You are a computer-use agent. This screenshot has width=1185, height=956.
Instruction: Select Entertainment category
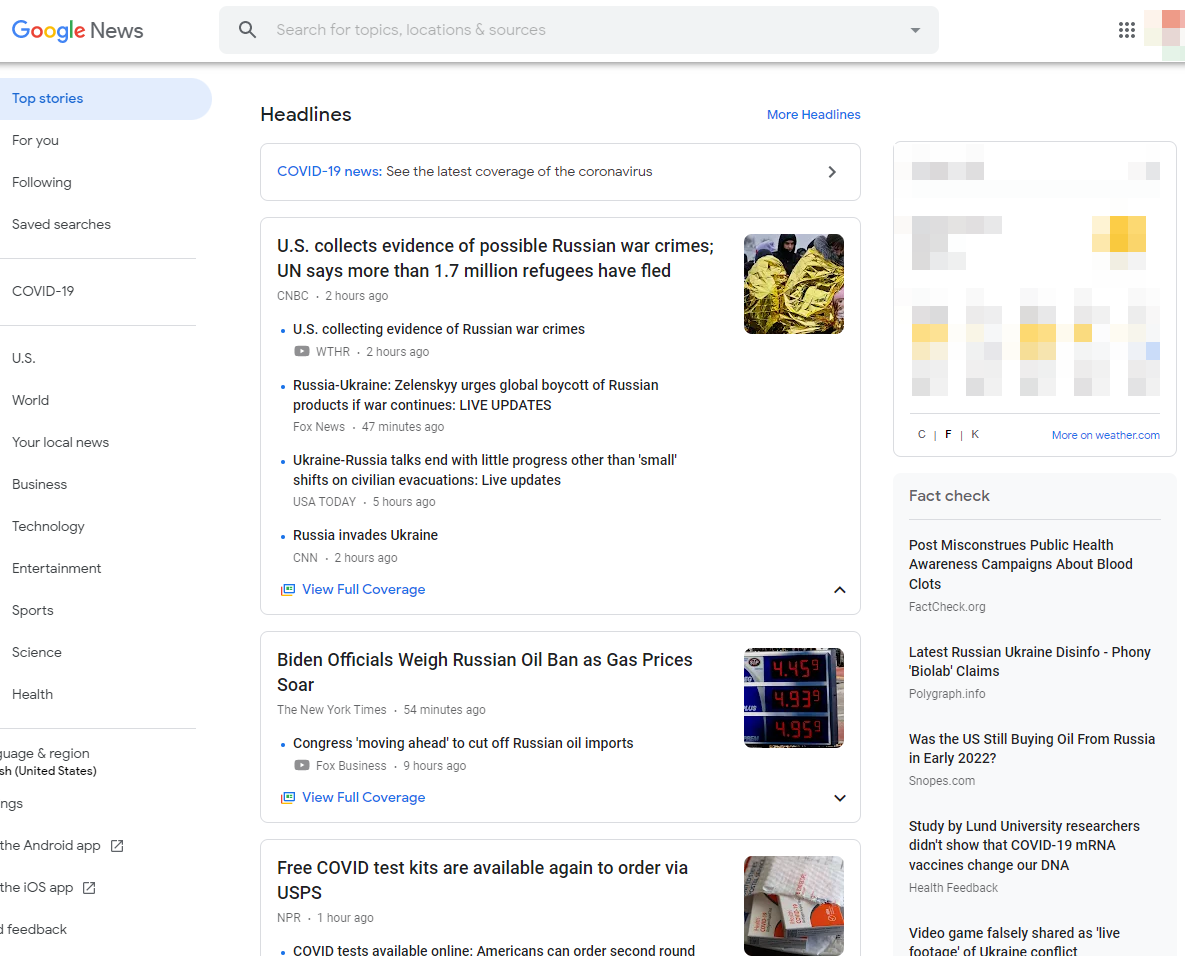click(x=57, y=568)
